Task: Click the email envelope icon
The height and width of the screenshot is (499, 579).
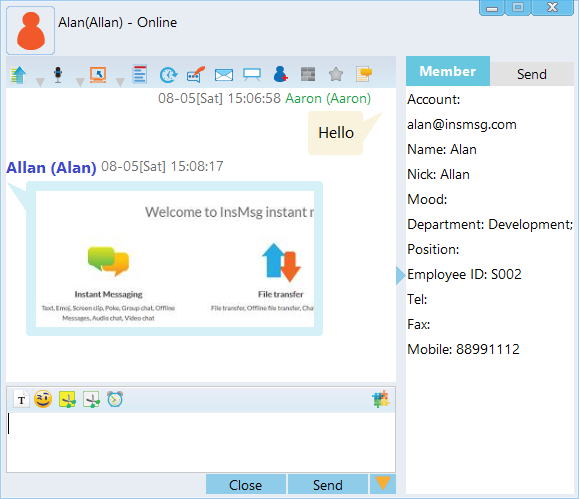Action: point(224,75)
